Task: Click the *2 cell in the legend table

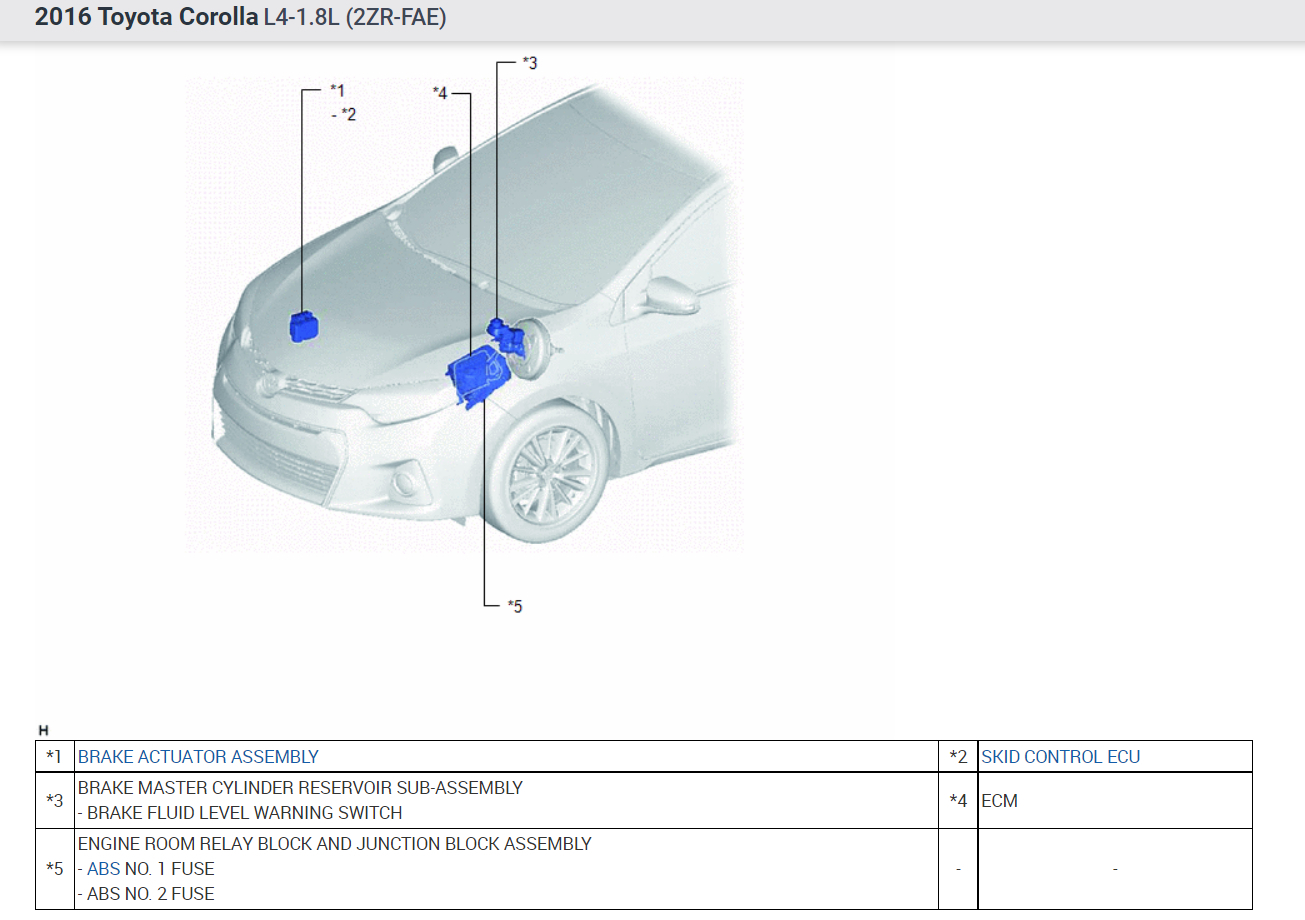Action: [x=958, y=757]
